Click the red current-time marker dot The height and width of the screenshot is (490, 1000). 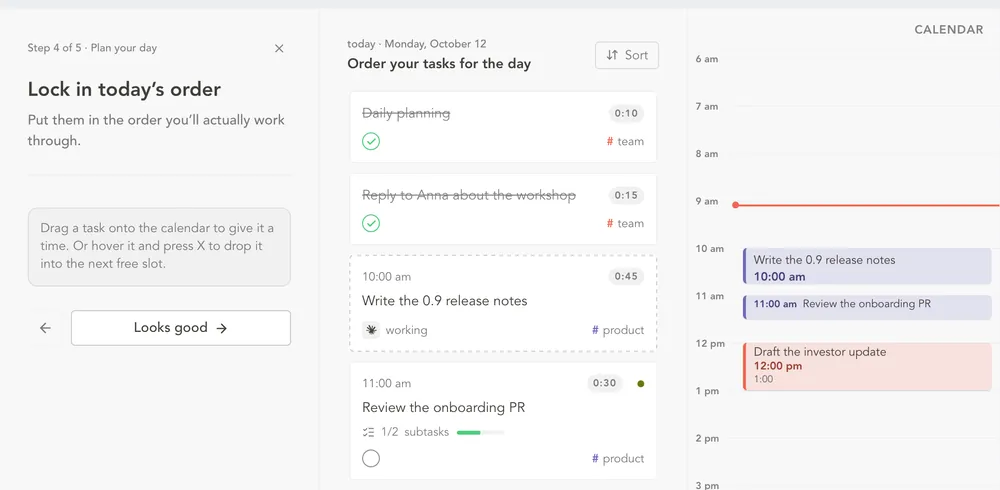click(x=735, y=205)
